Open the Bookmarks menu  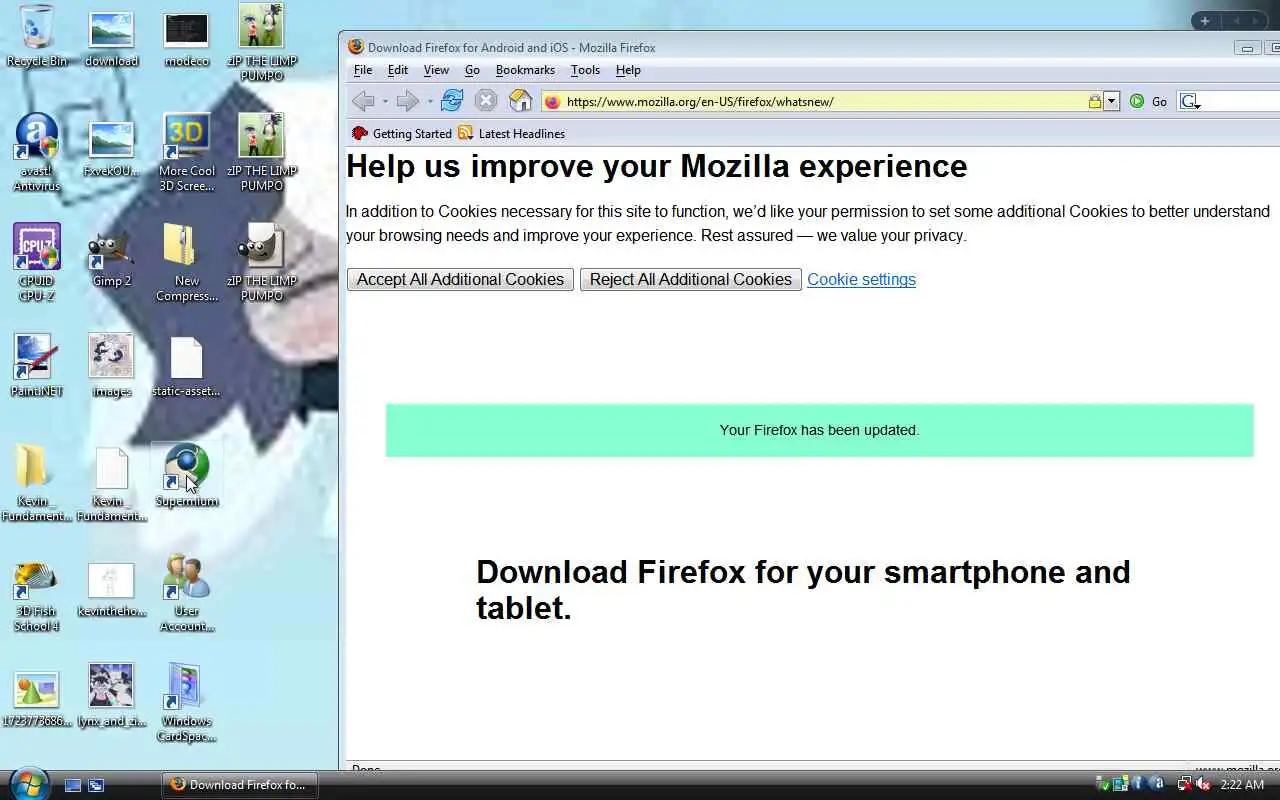click(525, 70)
